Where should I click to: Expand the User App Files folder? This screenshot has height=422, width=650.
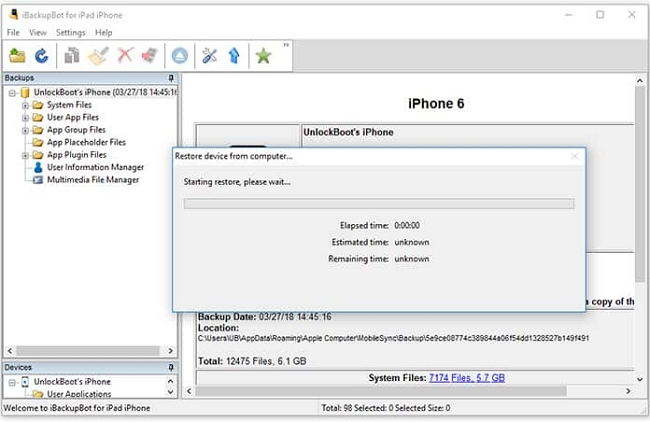click(x=25, y=118)
